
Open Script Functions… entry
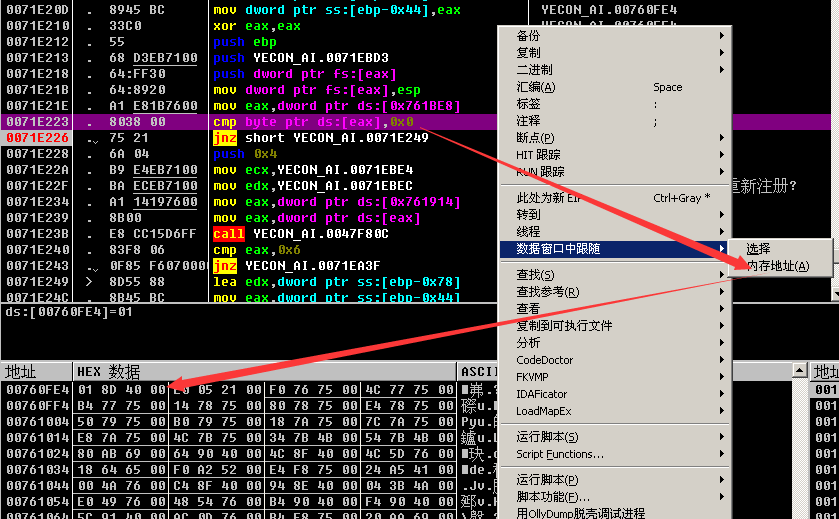click(x=560, y=454)
